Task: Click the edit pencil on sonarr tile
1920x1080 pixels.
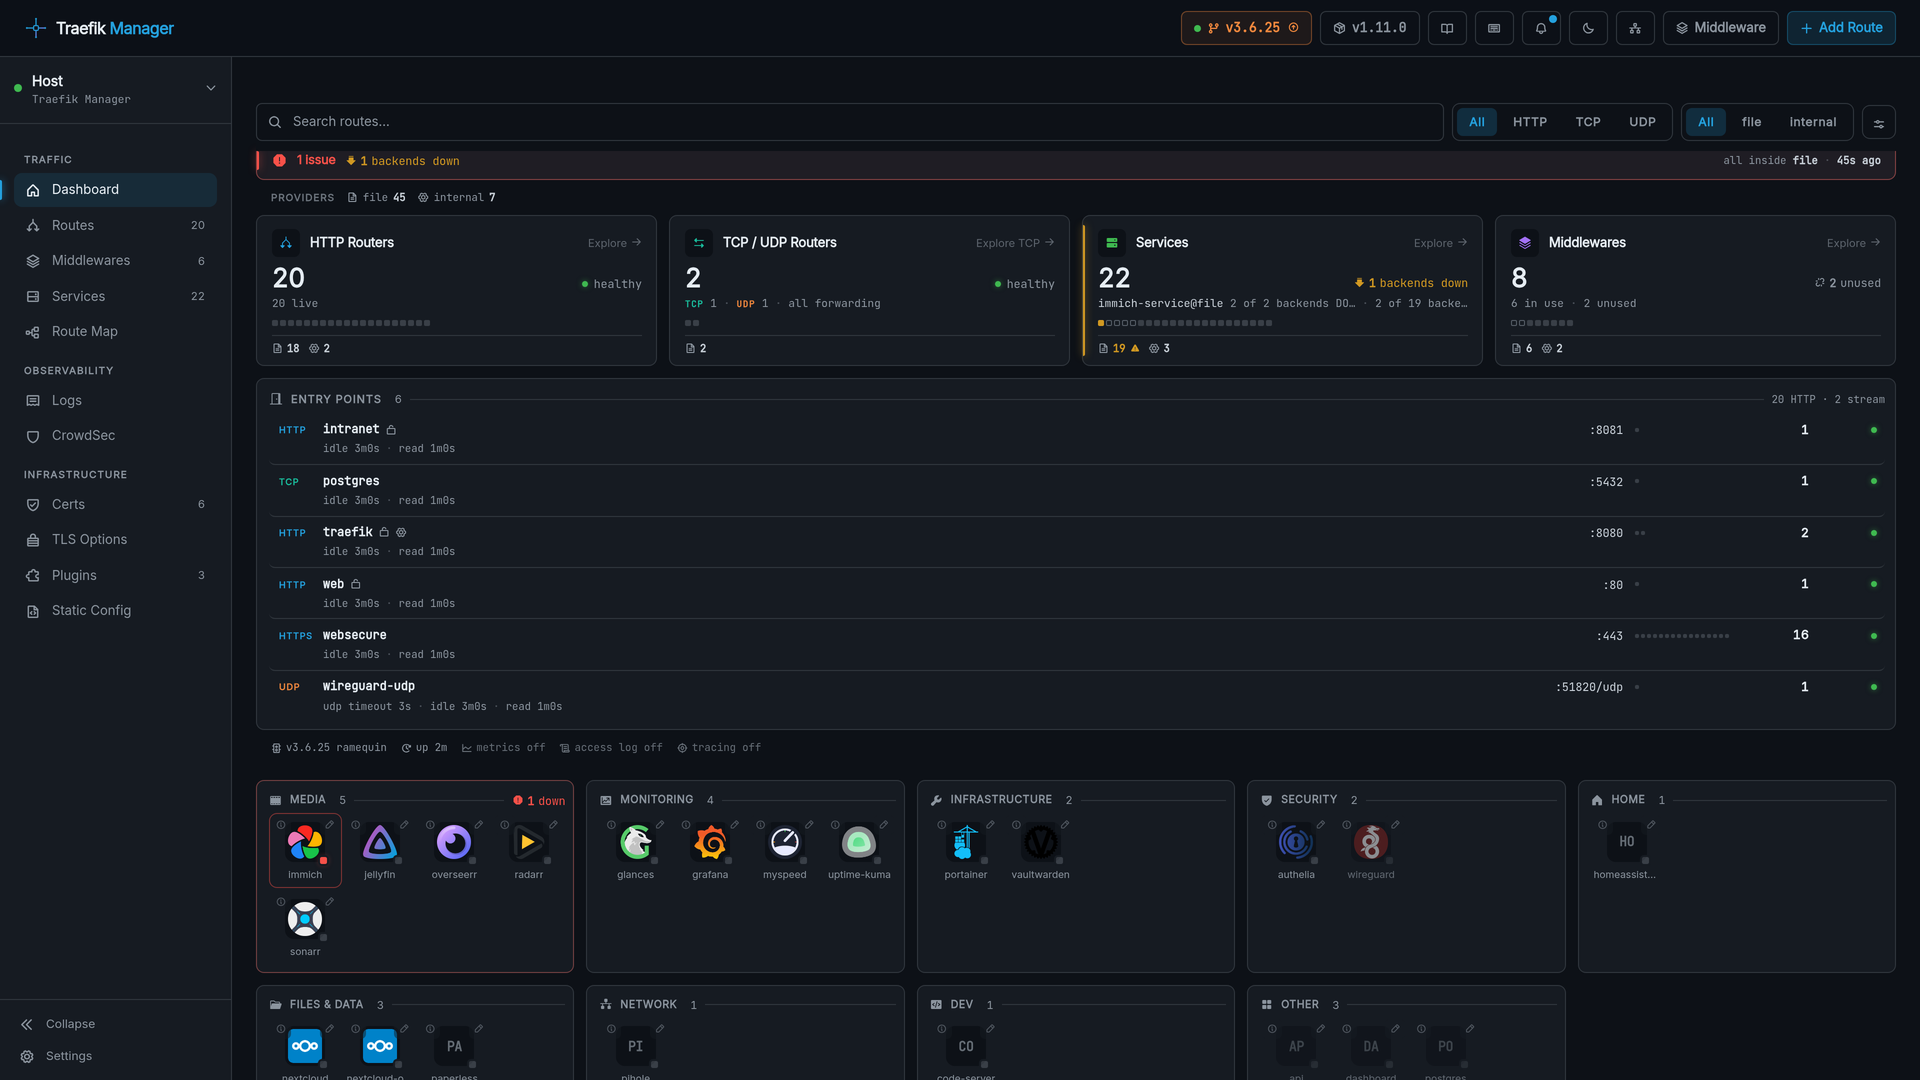Action: point(330,902)
